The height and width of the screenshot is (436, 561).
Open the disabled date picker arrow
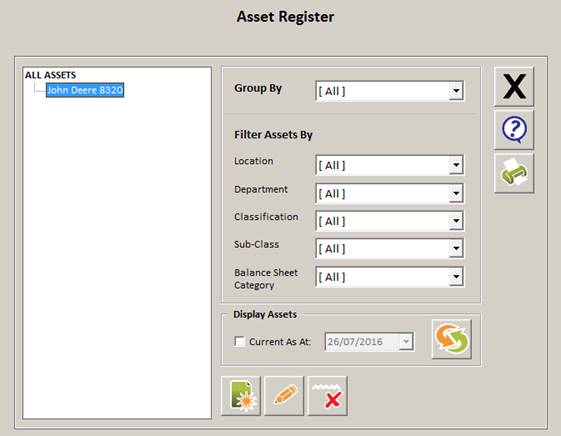pos(406,342)
